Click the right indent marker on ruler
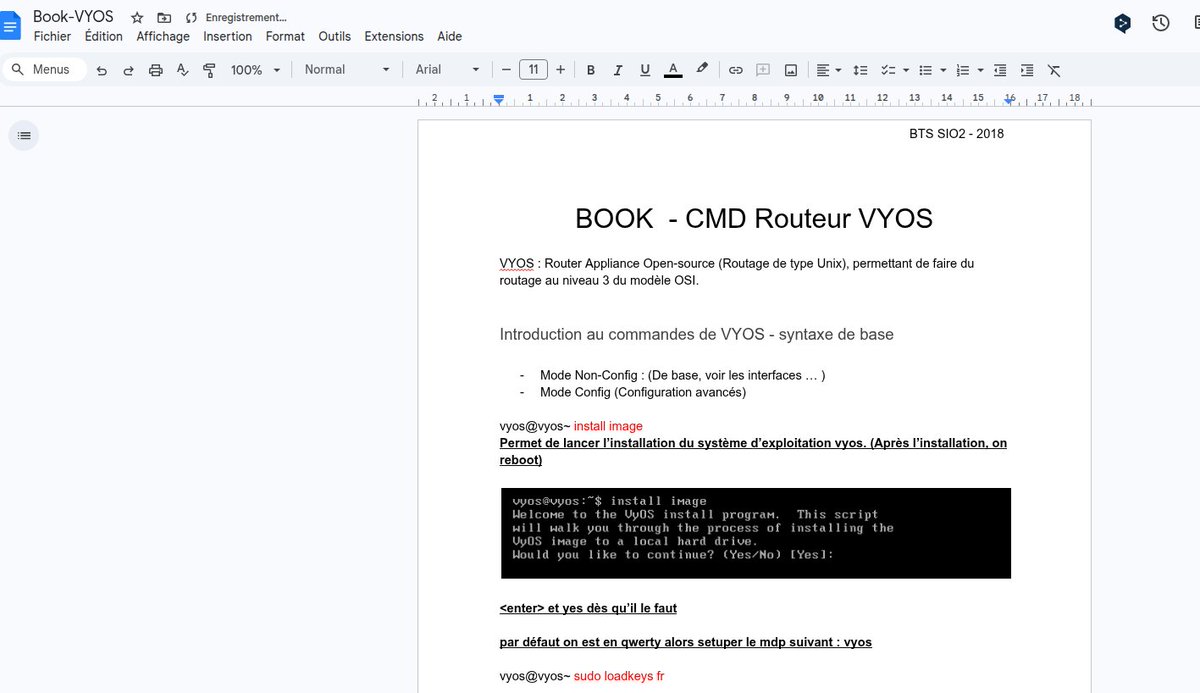1200x693 pixels. click(1010, 99)
